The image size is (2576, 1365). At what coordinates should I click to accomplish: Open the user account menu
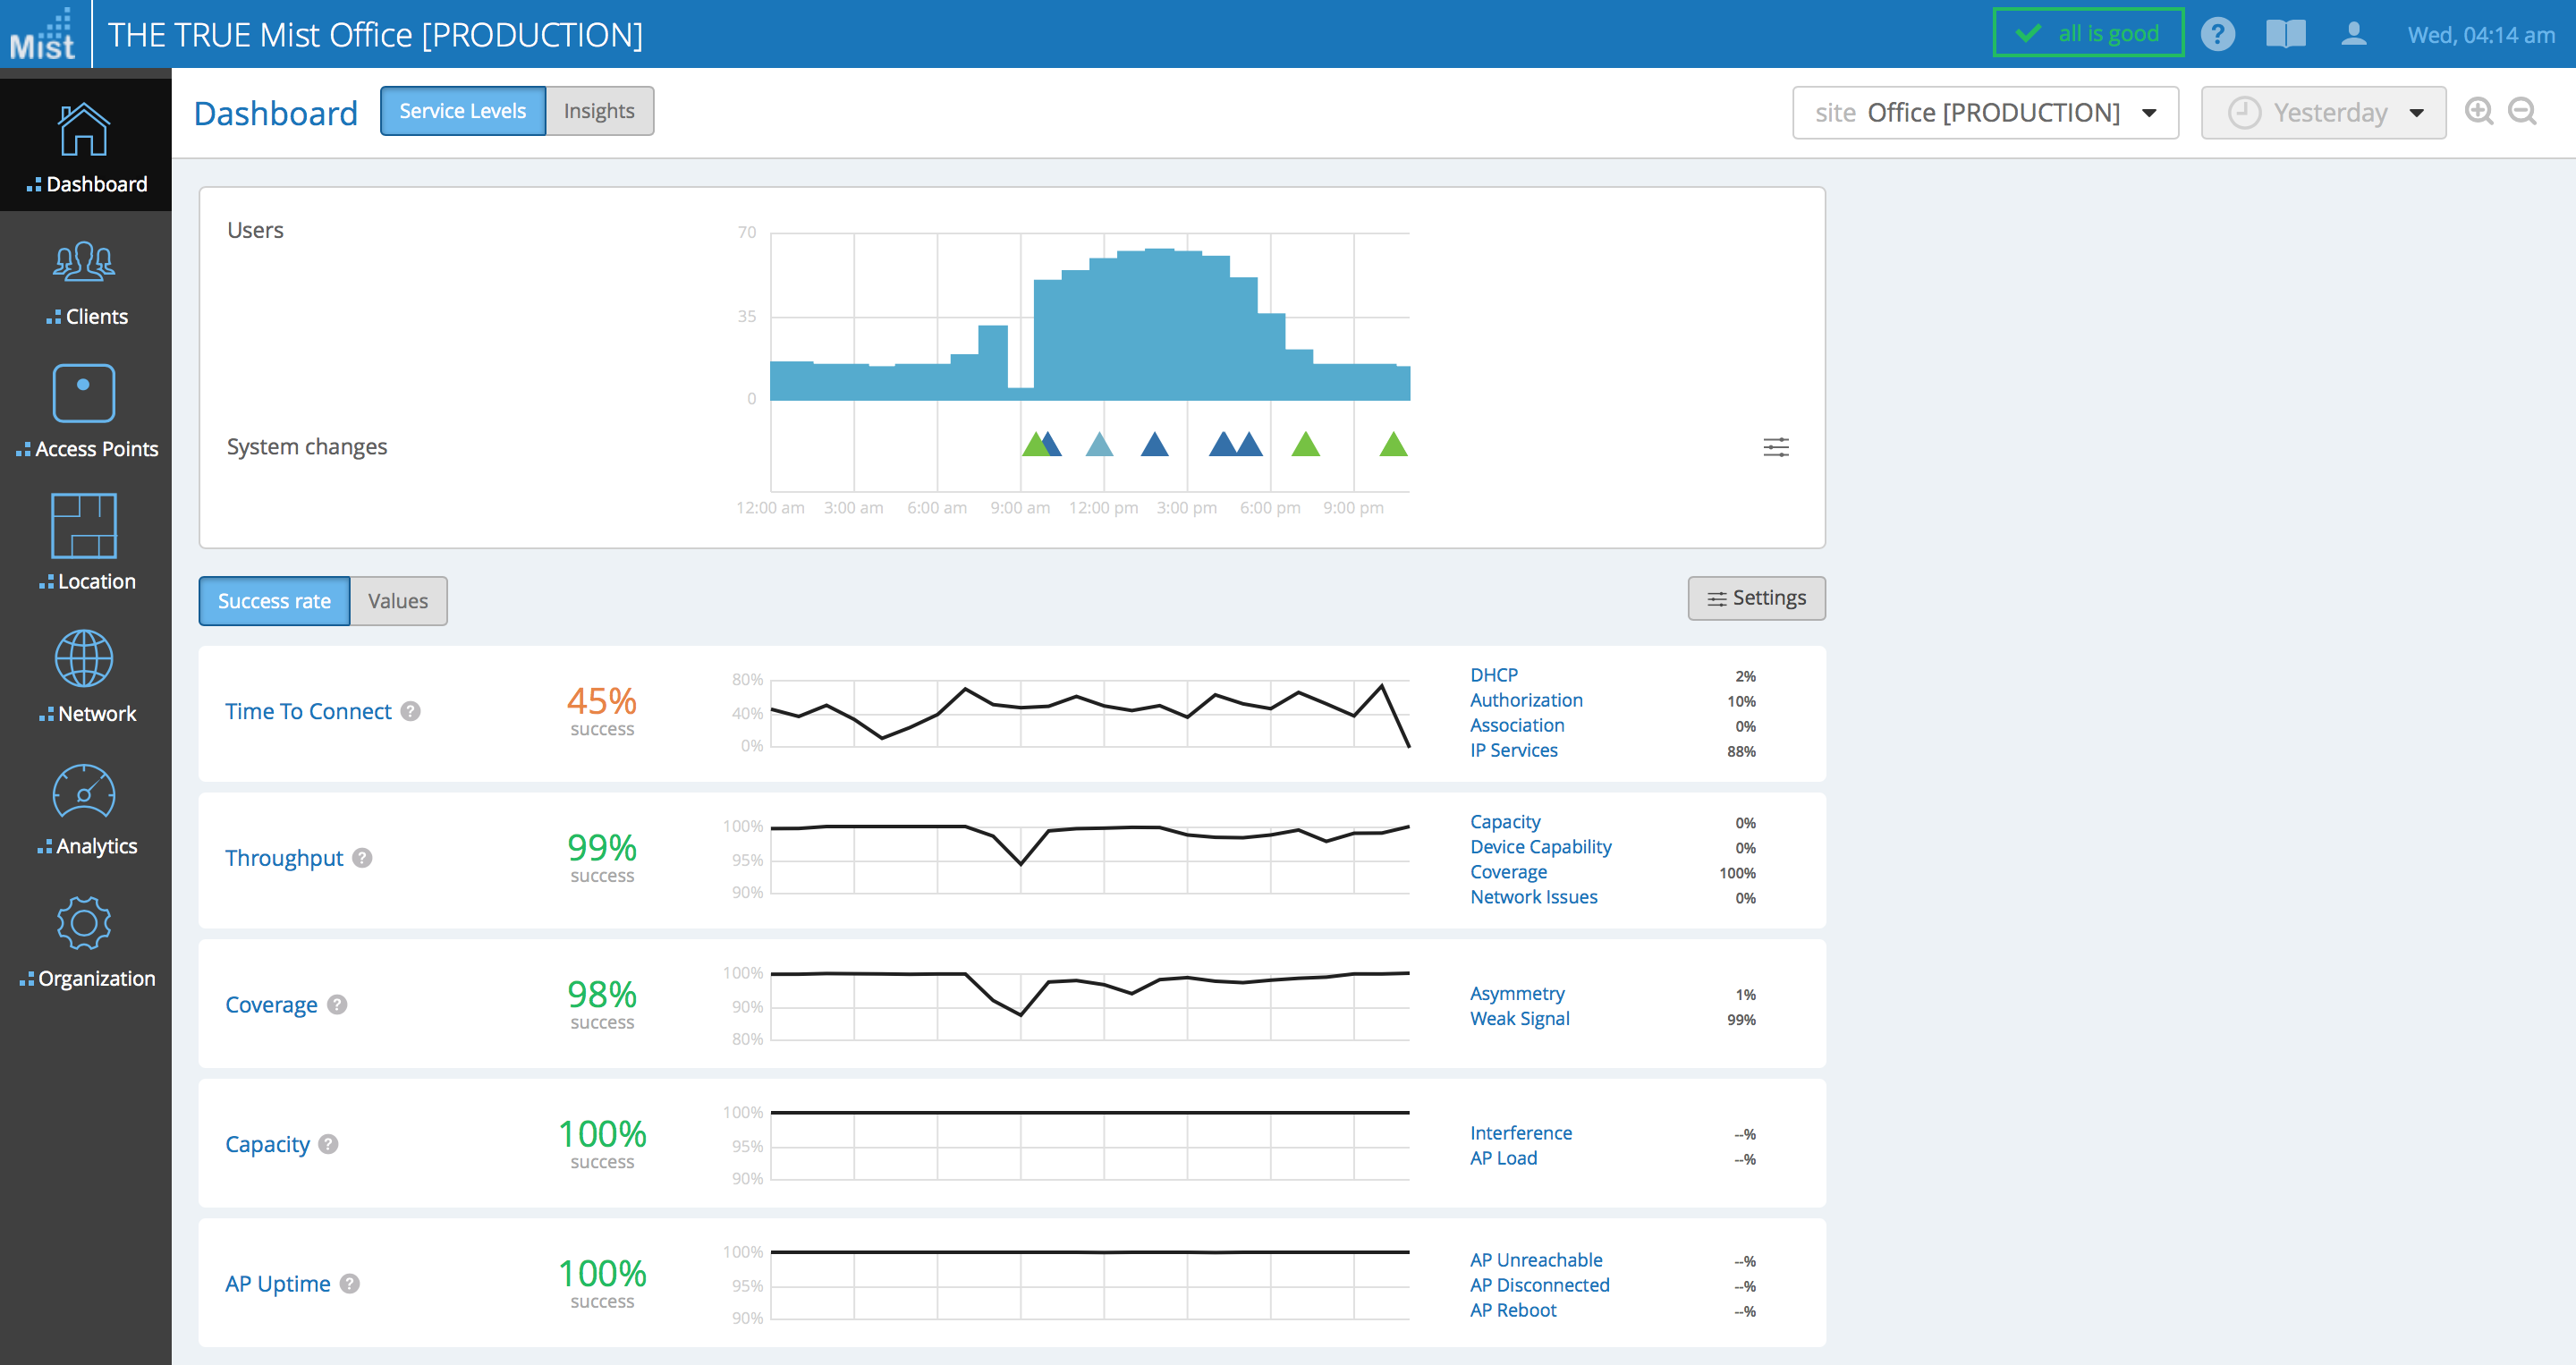tap(2353, 34)
